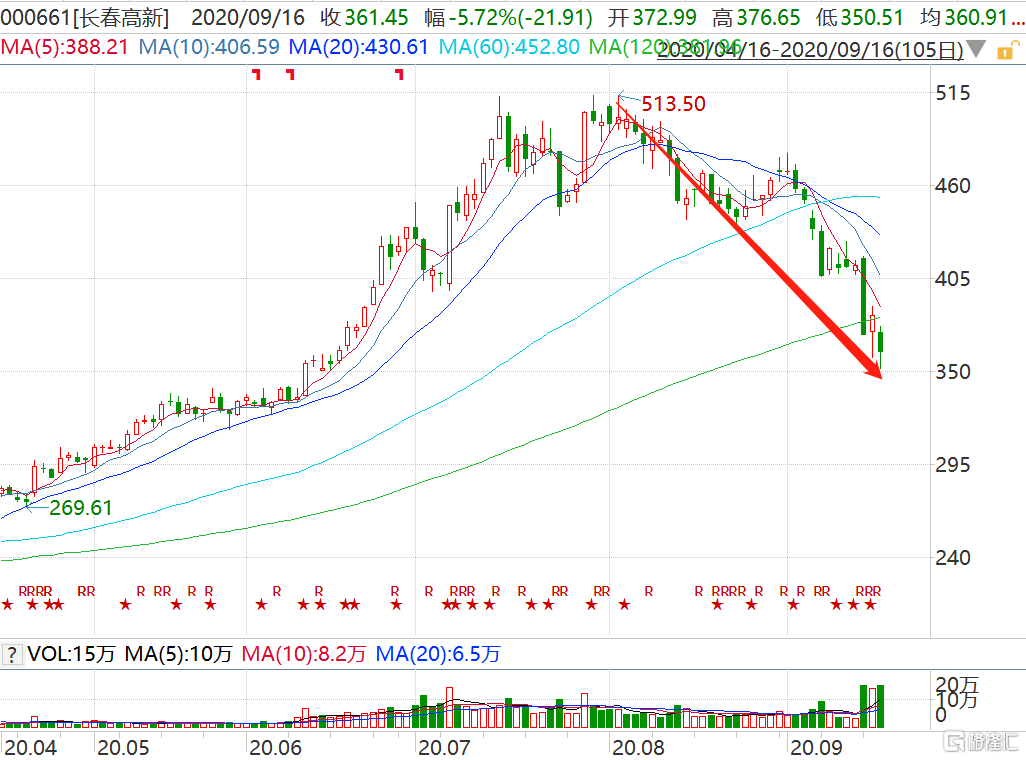Click the 269.61 low price label
1026x760 pixels.
click(x=80, y=508)
